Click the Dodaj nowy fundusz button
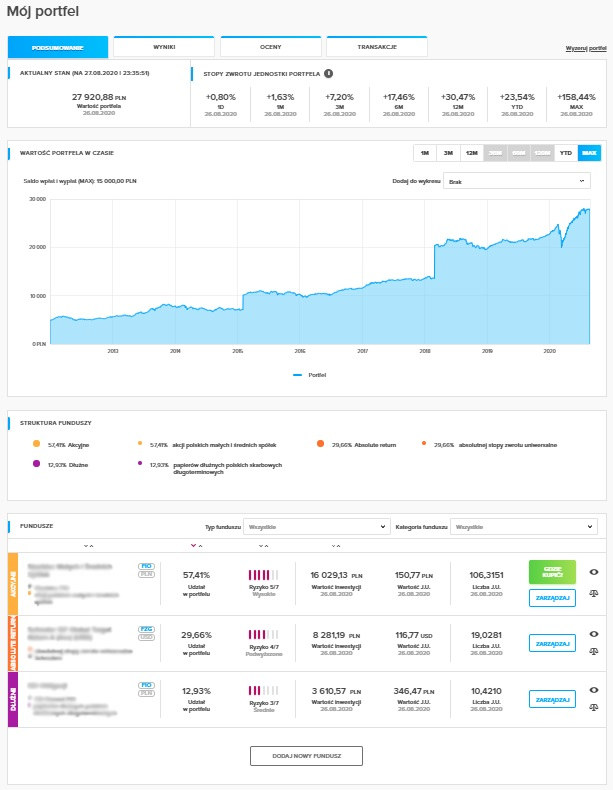Screen dimensions: 613x790 (306, 756)
